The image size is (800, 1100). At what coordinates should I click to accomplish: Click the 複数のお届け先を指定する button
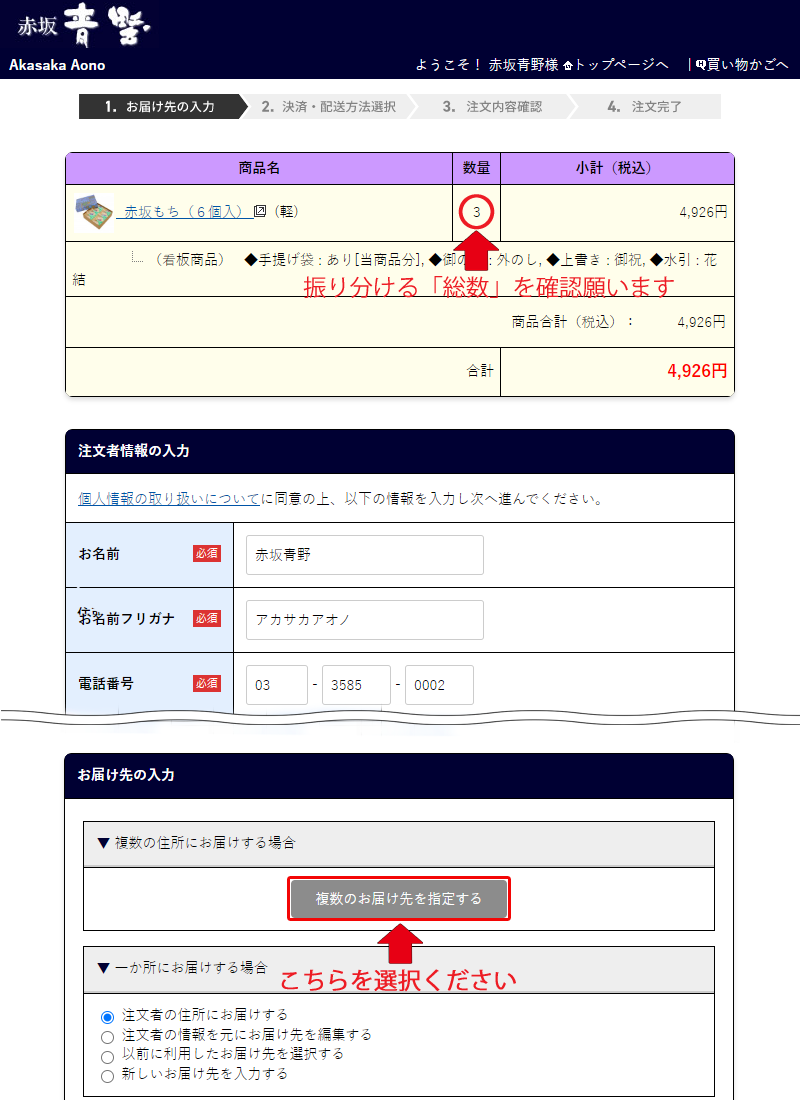click(x=398, y=898)
